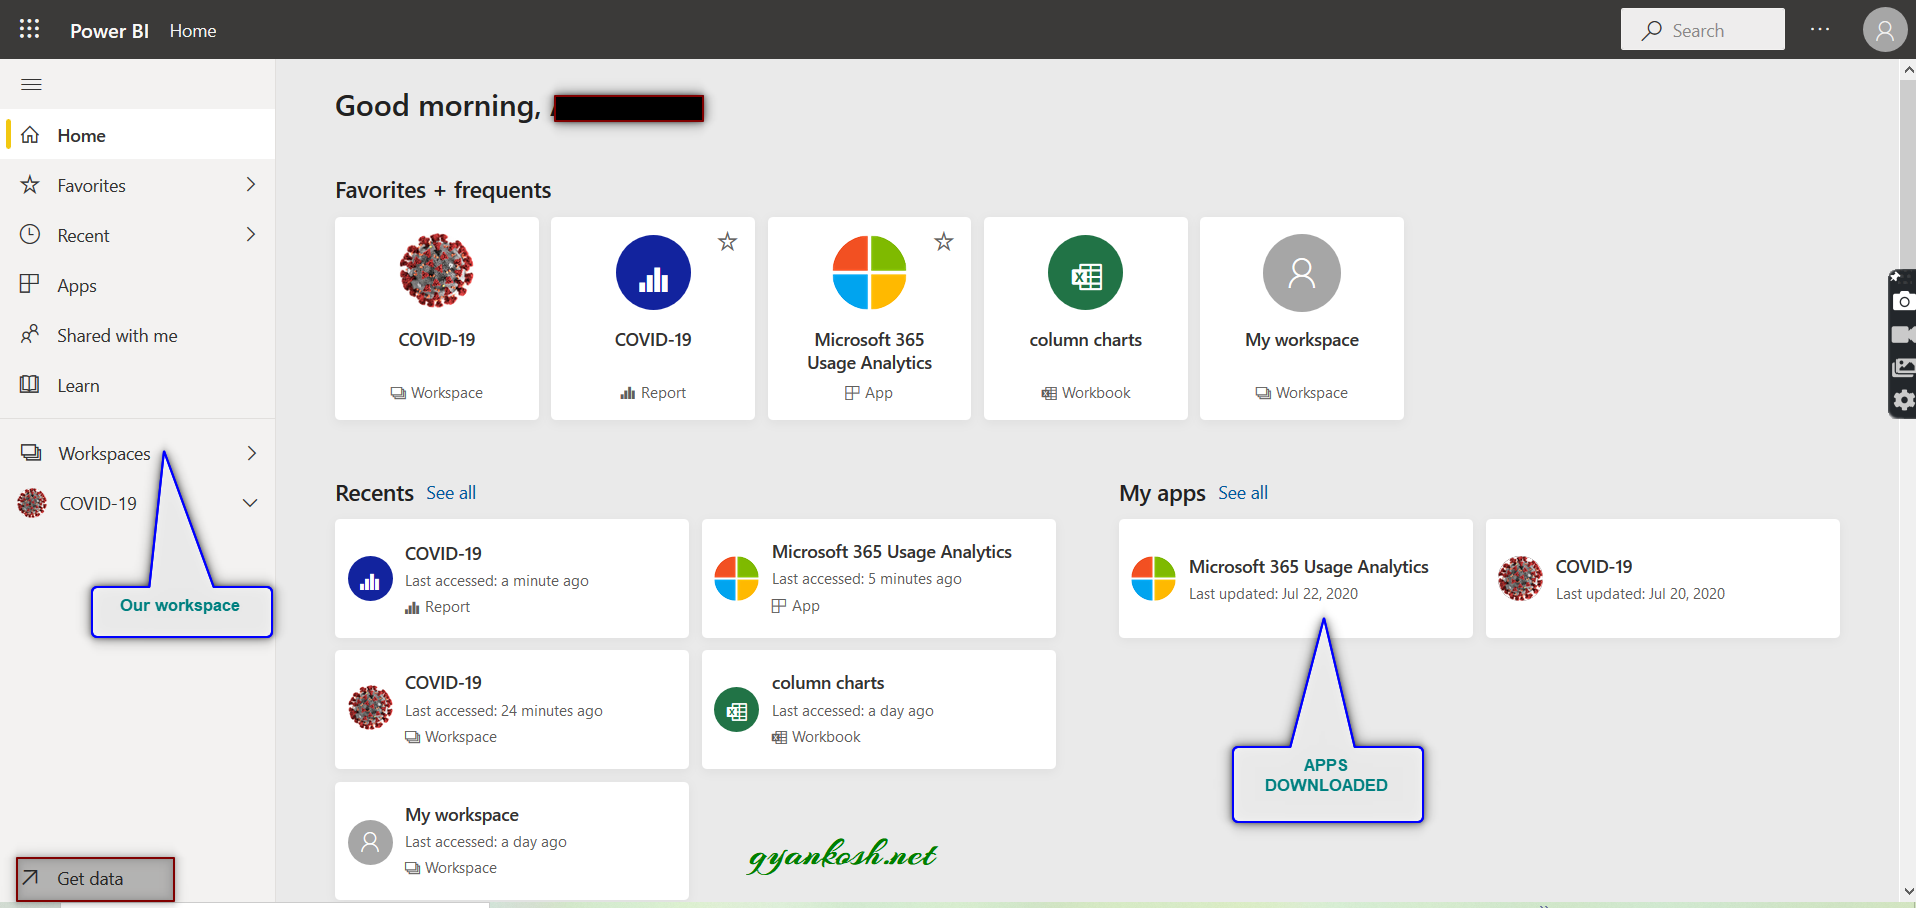Click the Get data arrow icon
Screen dimensions: 1916x908
click(x=31, y=878)
